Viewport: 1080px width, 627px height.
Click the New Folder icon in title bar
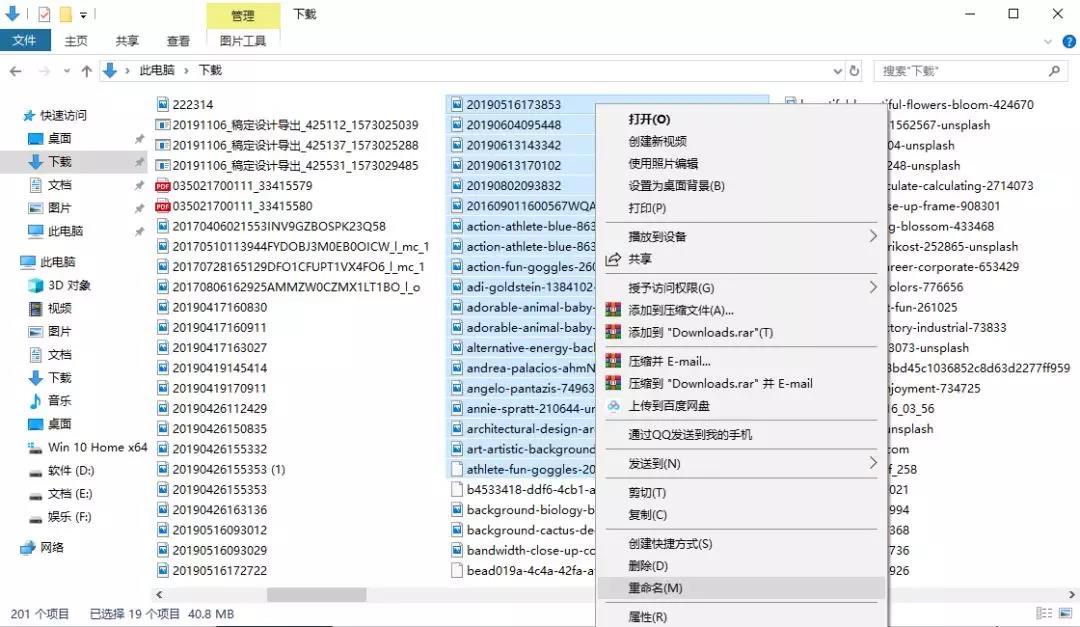(65, 14)
